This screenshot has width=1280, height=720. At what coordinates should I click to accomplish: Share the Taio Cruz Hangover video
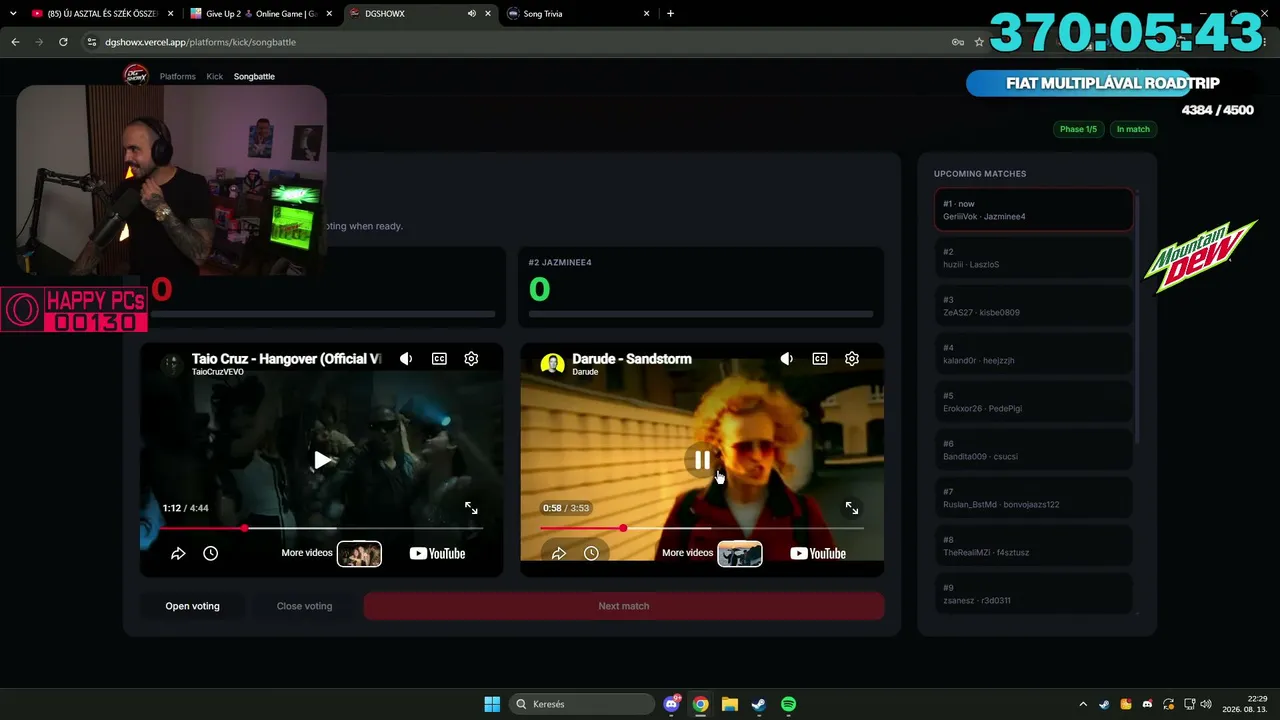click(x=178, y=553)
